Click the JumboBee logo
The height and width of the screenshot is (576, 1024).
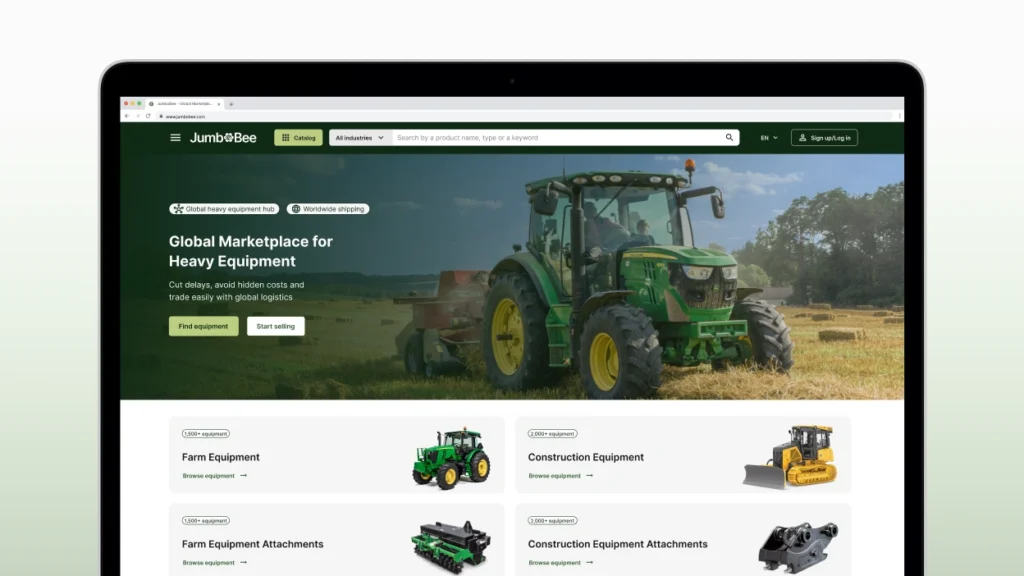point(223,138)
